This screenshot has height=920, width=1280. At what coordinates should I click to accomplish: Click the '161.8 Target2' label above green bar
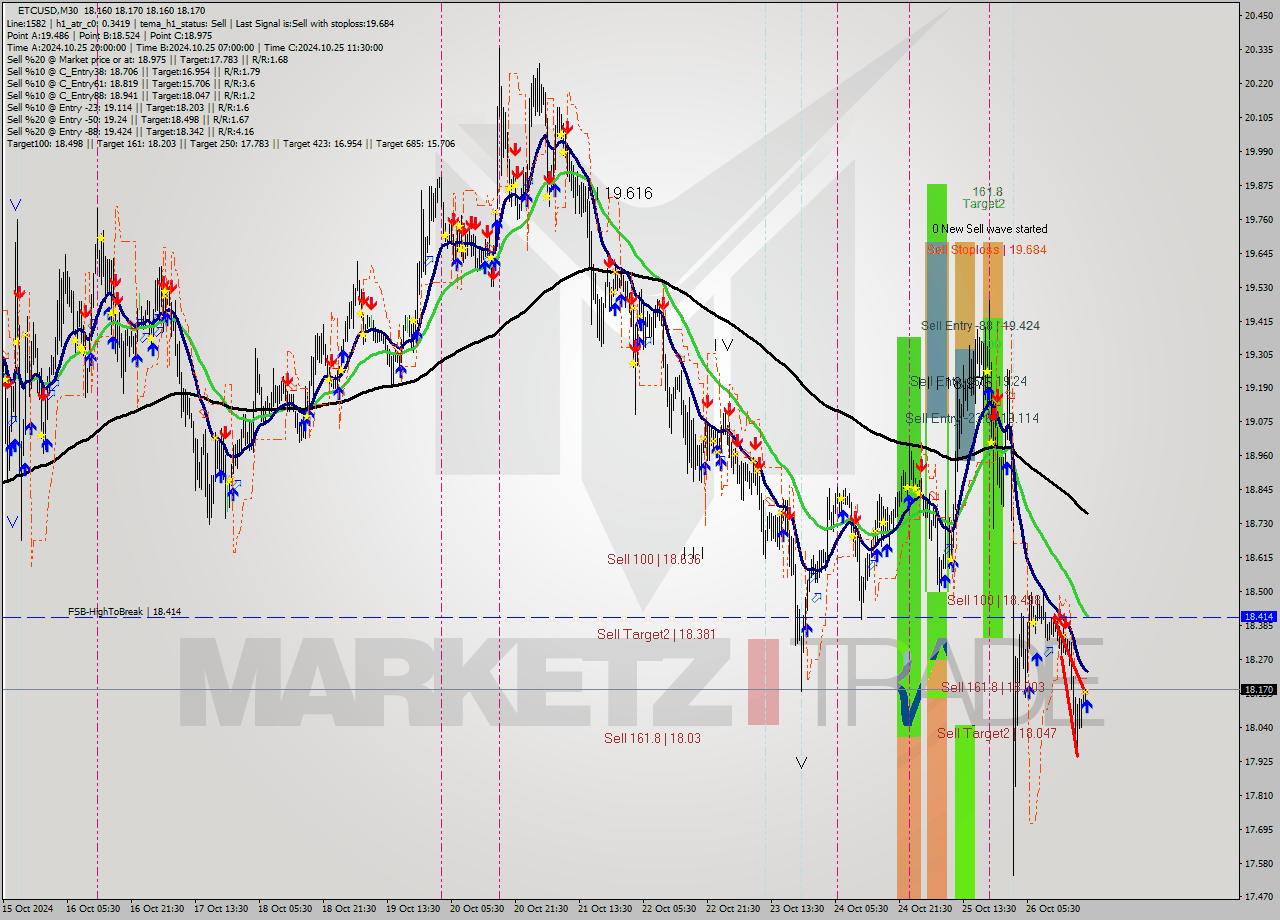click(x=986, y=197)
